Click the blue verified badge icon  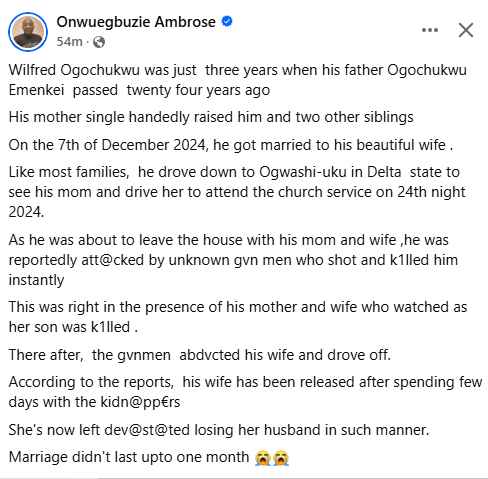(227, 21)
